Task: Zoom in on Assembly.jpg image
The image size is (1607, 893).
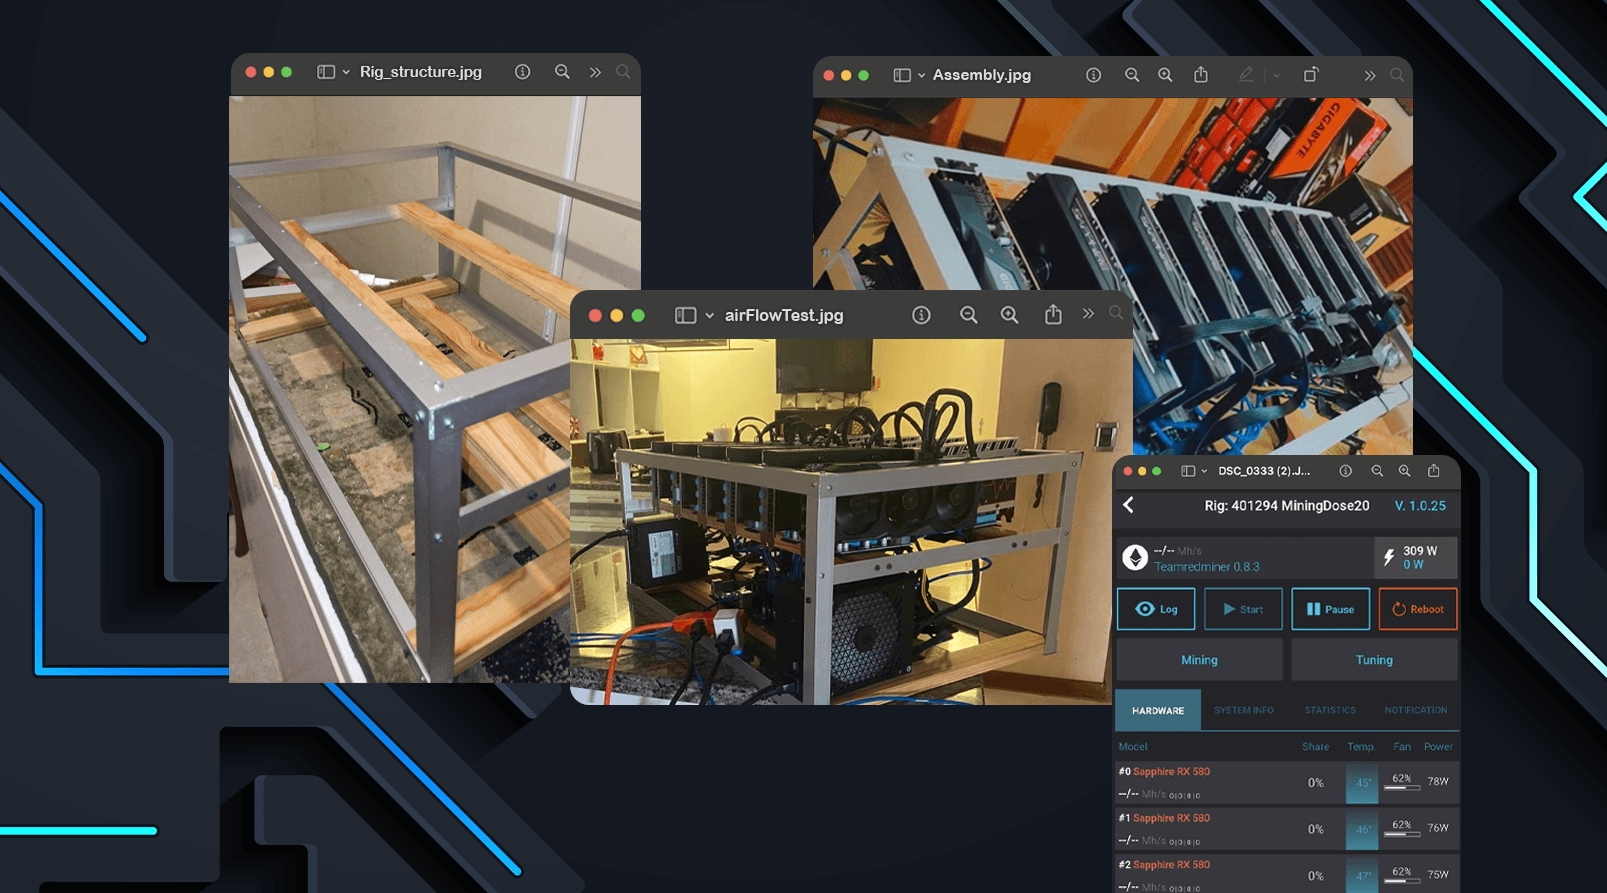Action: 1165,75
